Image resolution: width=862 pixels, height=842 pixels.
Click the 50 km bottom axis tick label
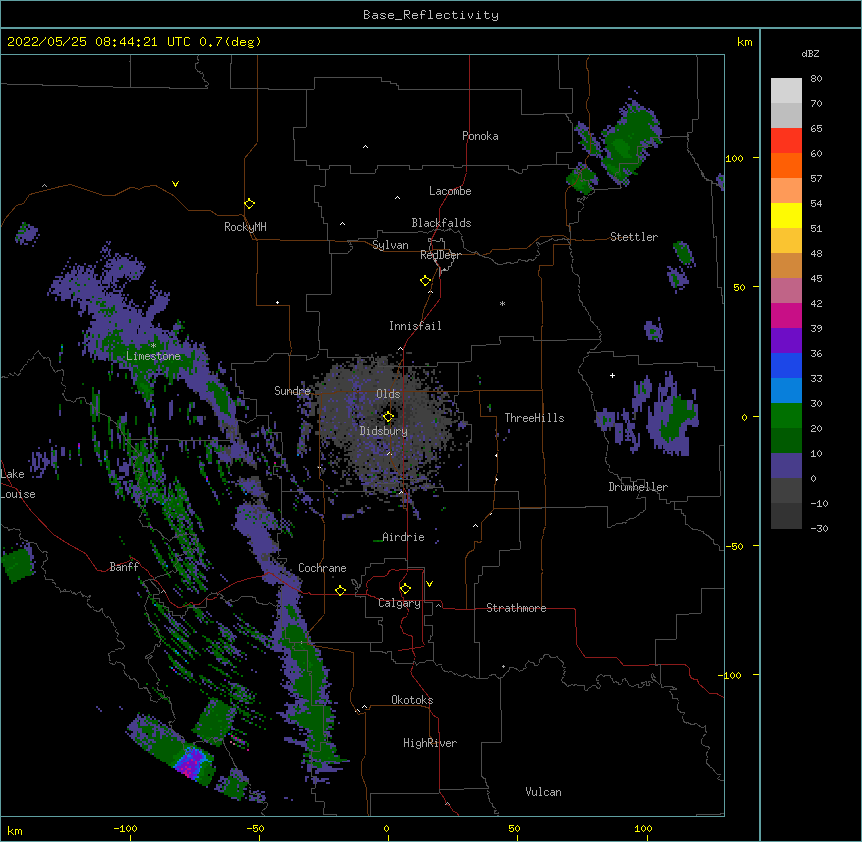click(x=515, y=828)
